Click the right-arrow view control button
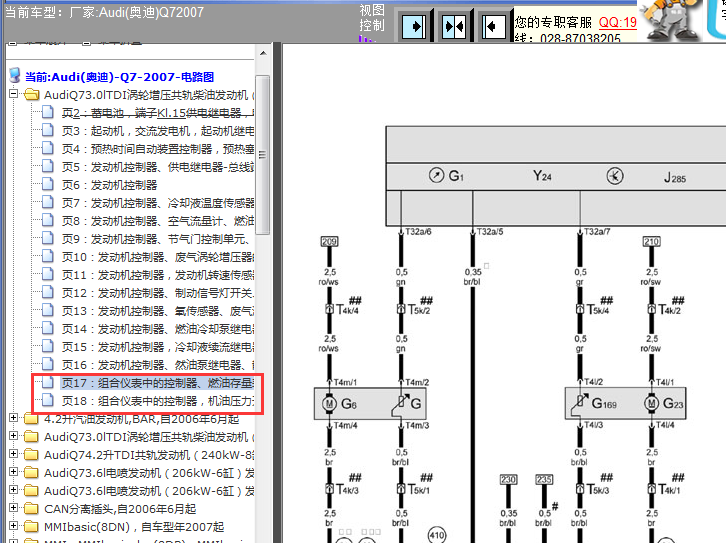Screen dimensions: 726x543 pos(414,26)
